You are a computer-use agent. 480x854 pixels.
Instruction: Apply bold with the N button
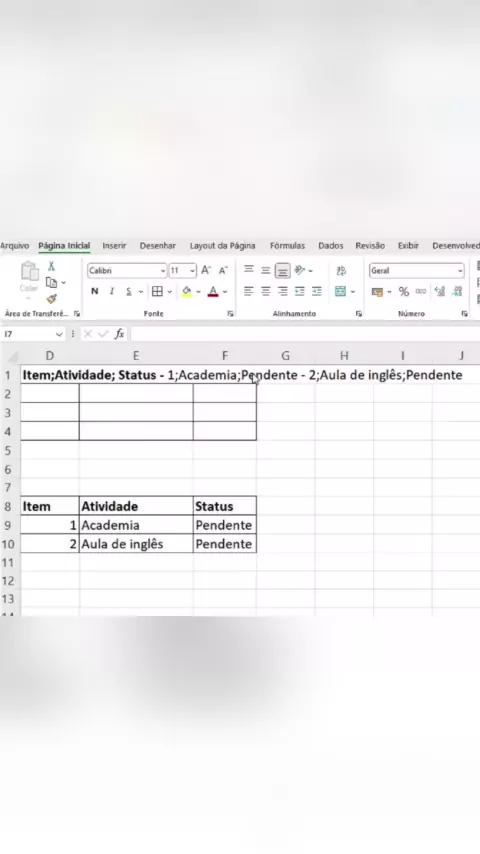pos(95,291)
